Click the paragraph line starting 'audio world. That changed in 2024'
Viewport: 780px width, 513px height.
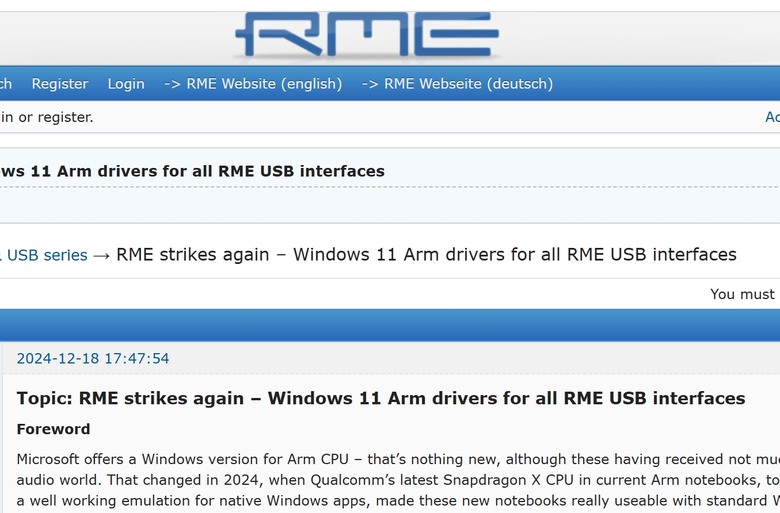point(398,480)
